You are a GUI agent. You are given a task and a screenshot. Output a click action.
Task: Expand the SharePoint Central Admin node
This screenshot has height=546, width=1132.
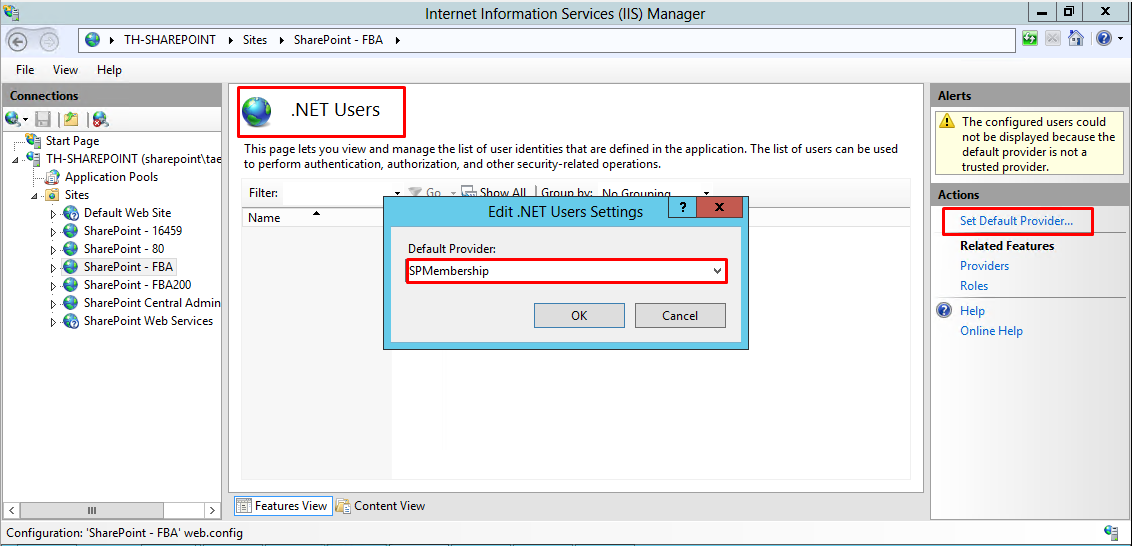[x=52, y=304]
